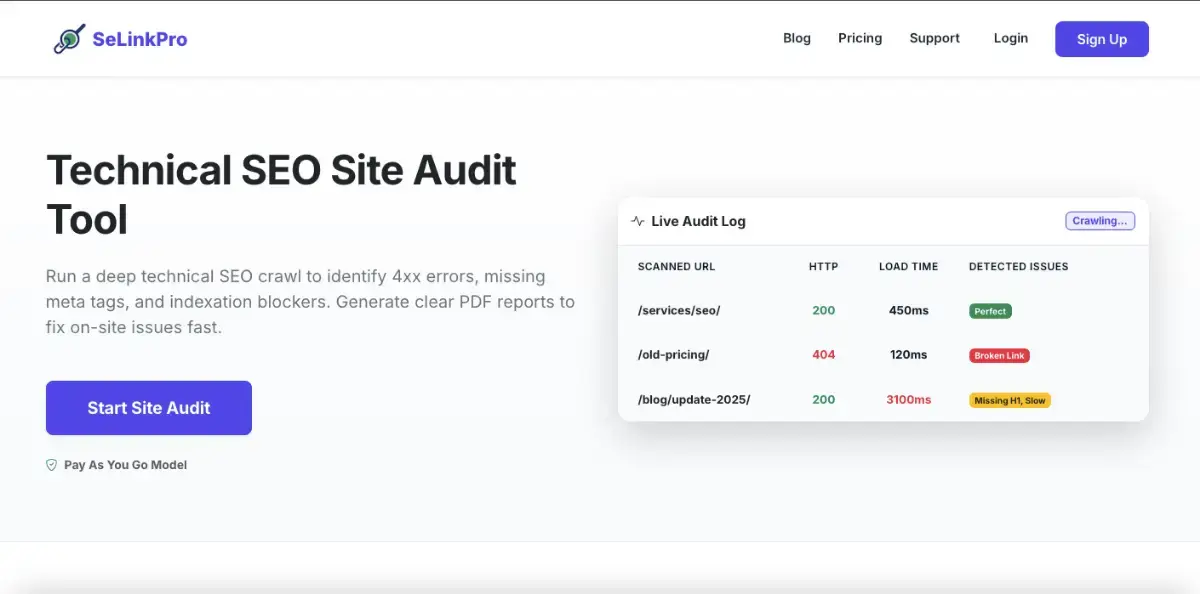Viewport: 1200px width, 594px height.
Task: Click the SCANNED URL column header
Action: 676,267
